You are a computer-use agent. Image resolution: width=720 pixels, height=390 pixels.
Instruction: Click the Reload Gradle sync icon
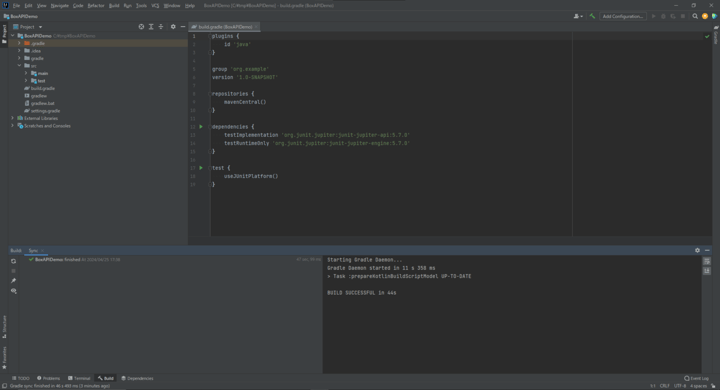coord(13,261)
